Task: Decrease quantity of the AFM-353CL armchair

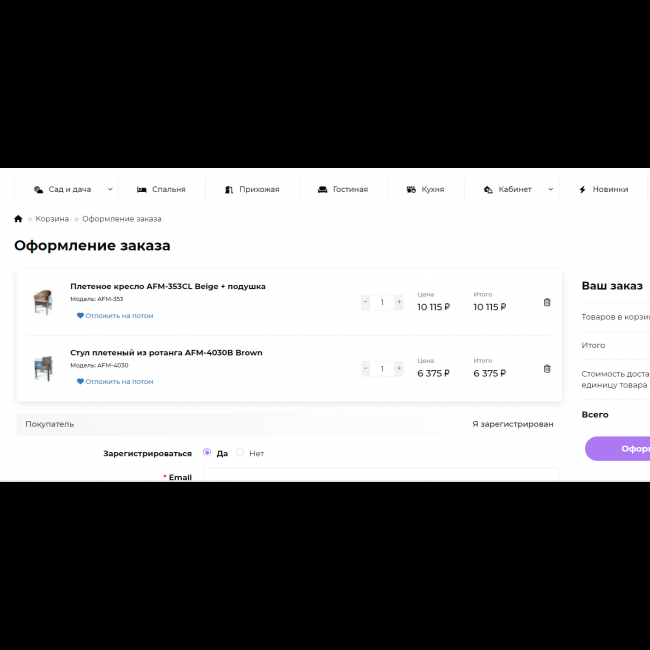Action: (x=365, y=302)
